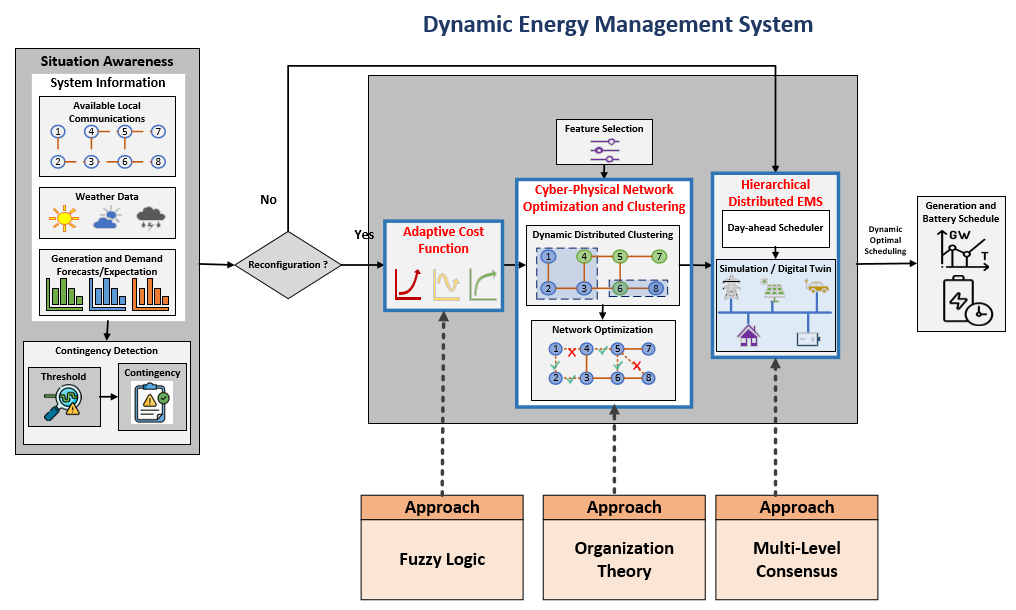Click the Generation and Battery Schedule label

point(961,213)
